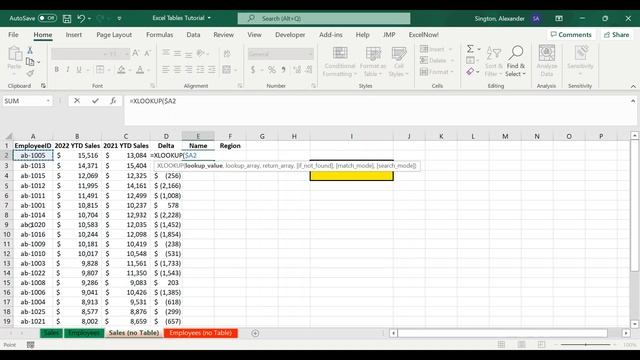Open Customize Quick Access Toolbar dropdown
Image resolution: width=640 pixels, height=360 pixels.
click(x=119, y=18)
